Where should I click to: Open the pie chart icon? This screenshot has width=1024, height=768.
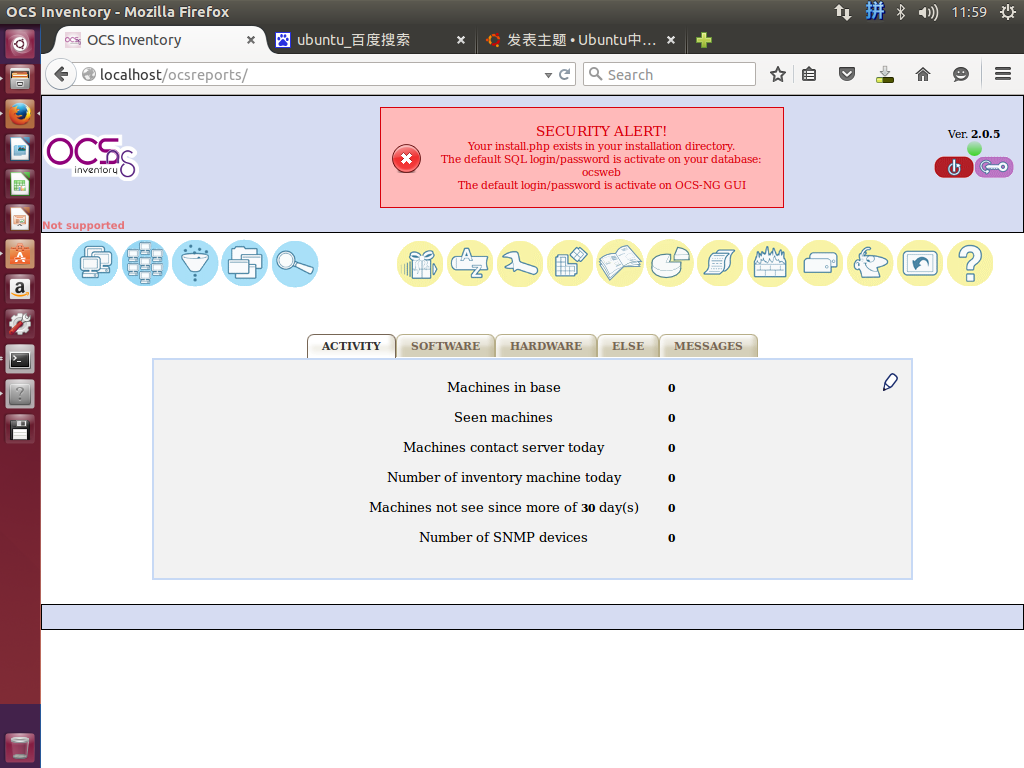pos(670,263)
